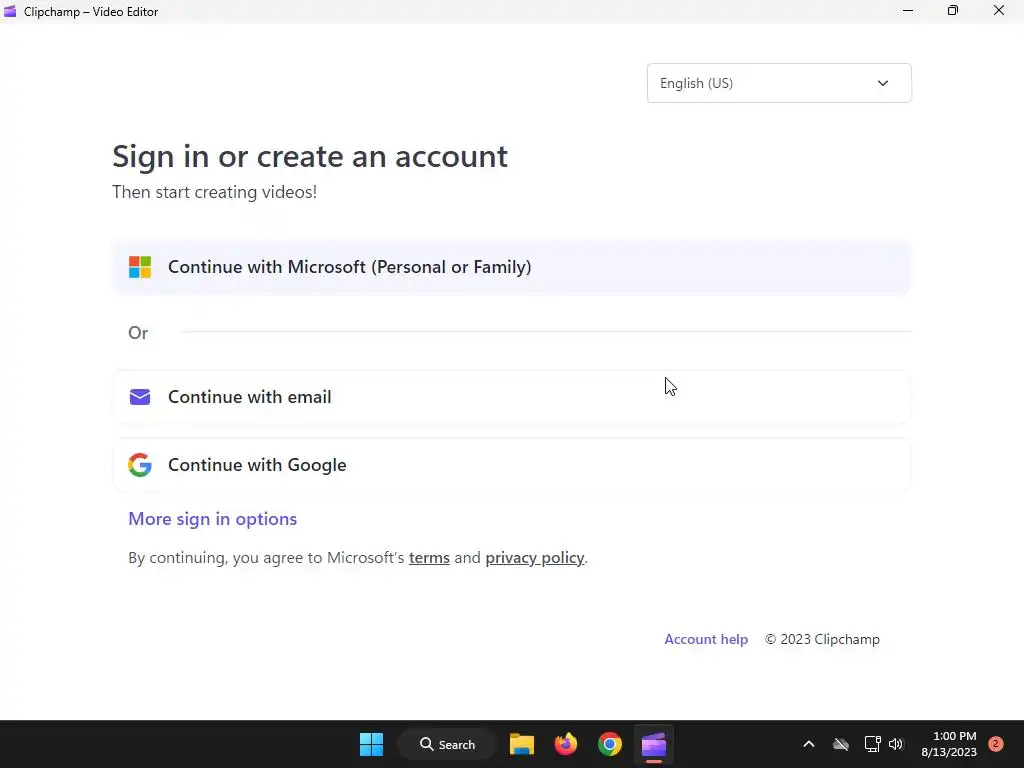Launch File Explorer from taskbar

(x=522, y=744)
